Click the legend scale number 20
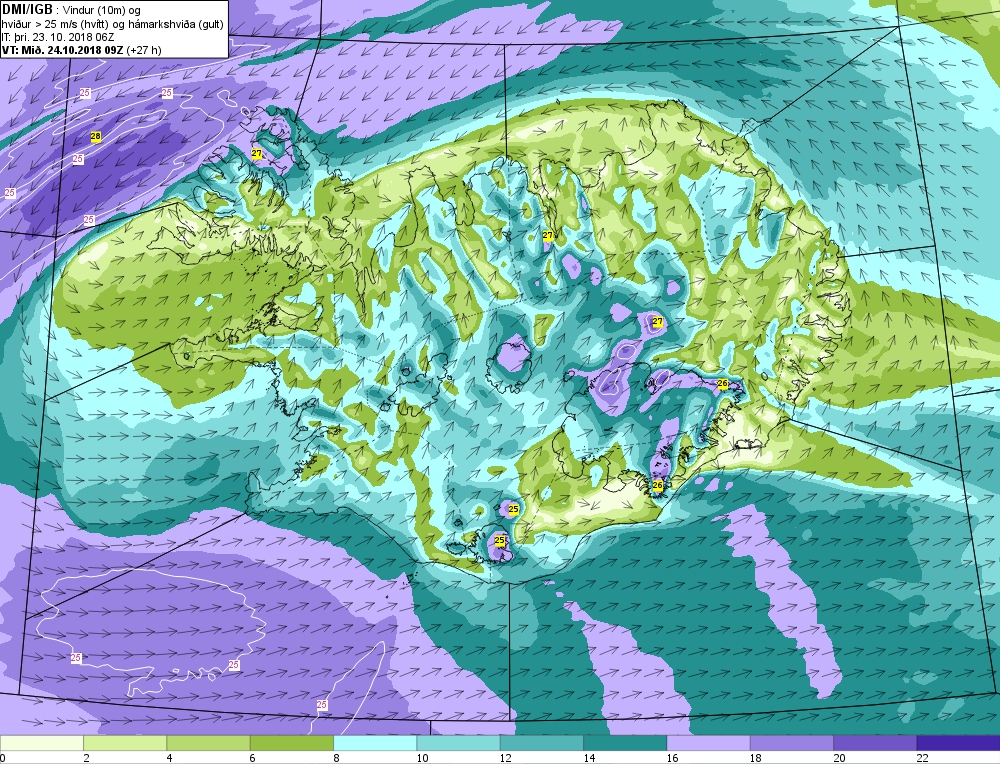 click(839, 758)
